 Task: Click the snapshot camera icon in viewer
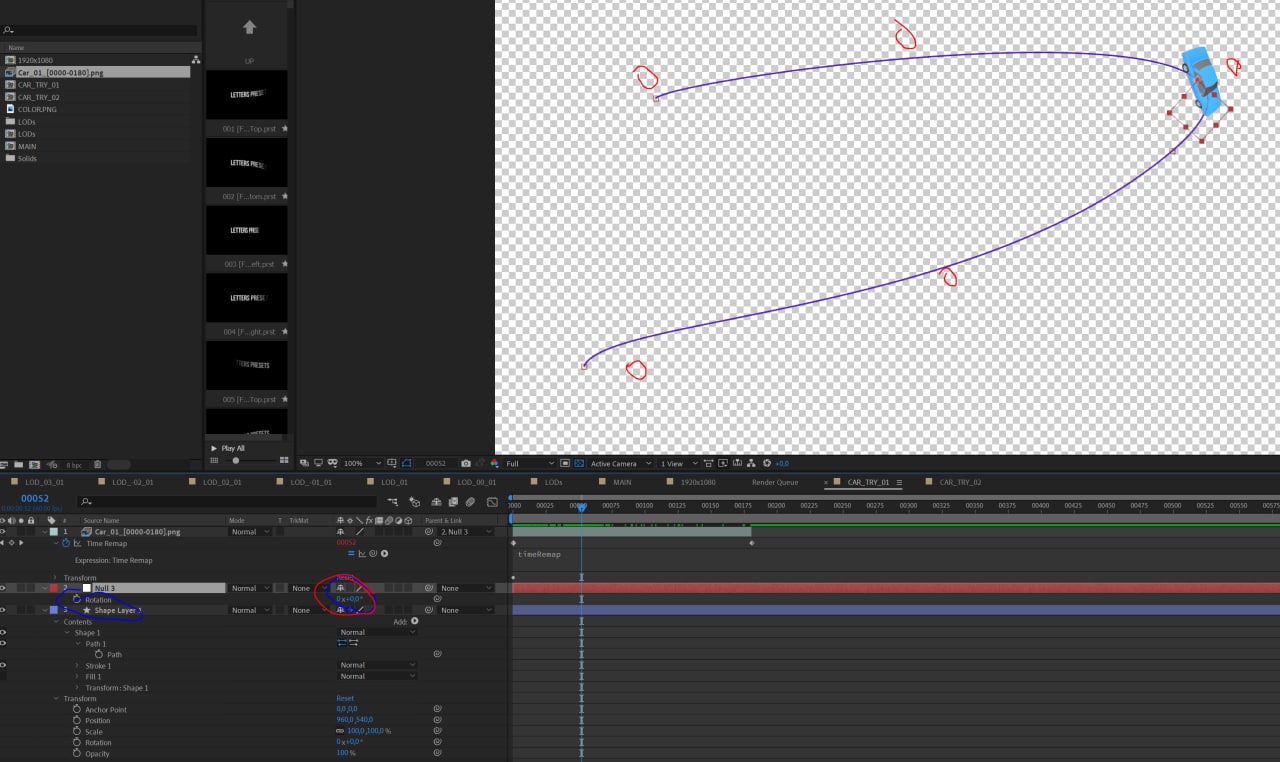pyautogui.click(x=466, y=463)
